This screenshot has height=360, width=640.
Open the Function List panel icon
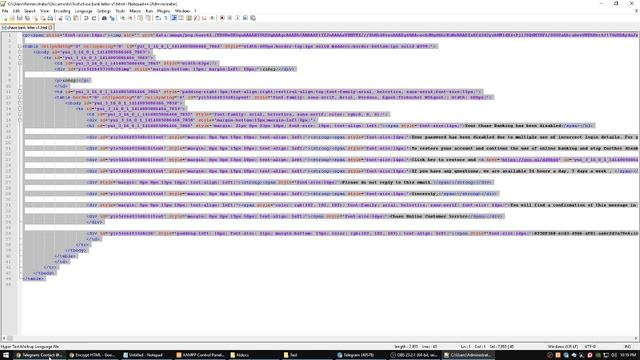coord(196,18)
